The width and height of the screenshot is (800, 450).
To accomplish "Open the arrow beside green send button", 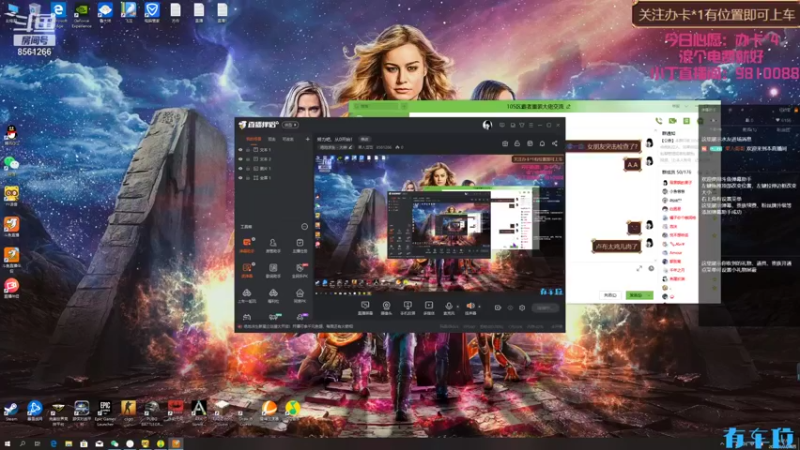I will tap(649, 295).
